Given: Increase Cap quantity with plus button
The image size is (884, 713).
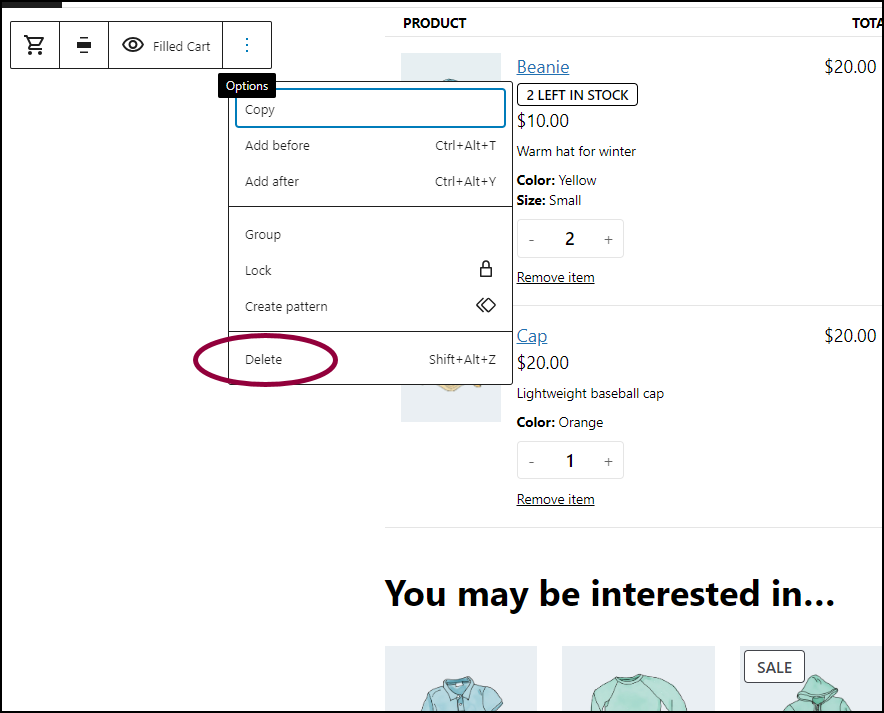Looking at the screenshot, I should click(608, 462).
